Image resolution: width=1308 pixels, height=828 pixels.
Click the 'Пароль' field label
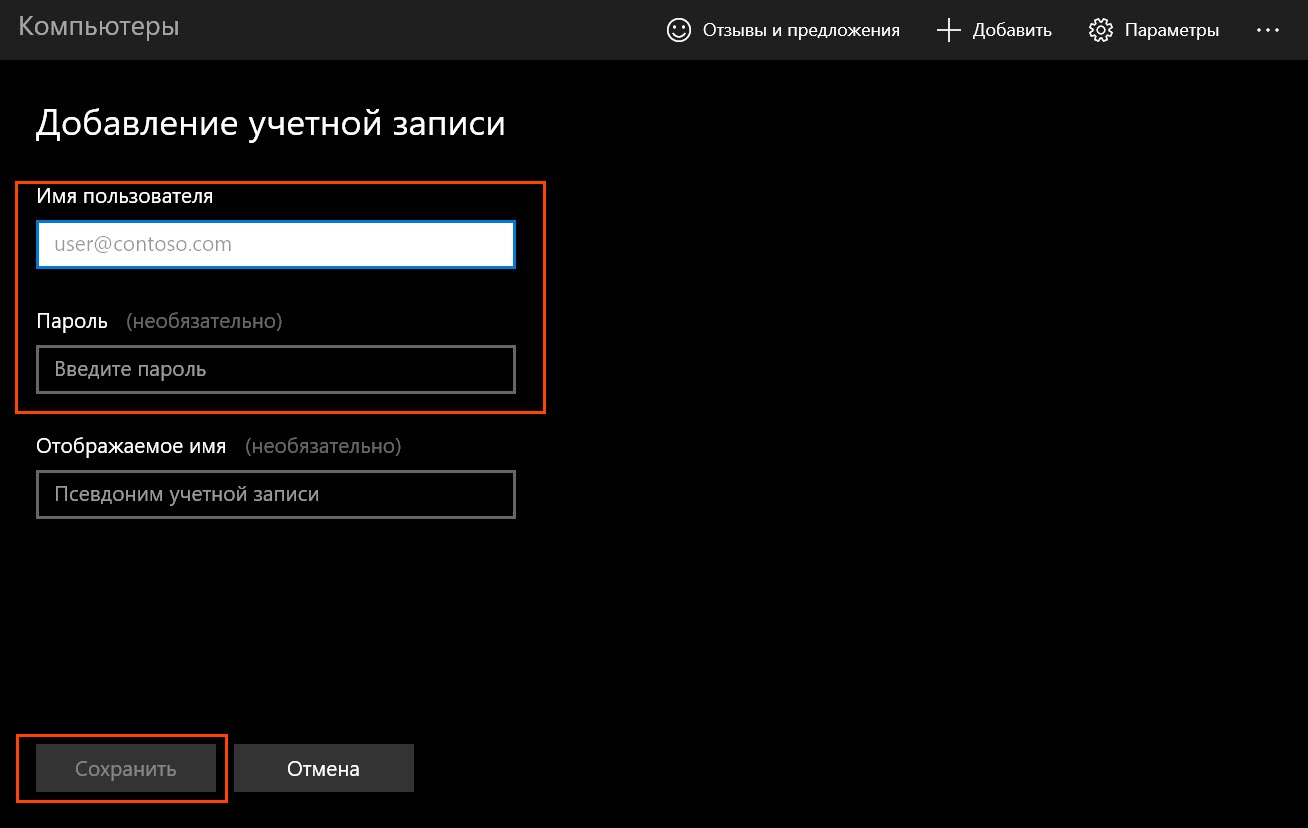click(x=72, y=321)
